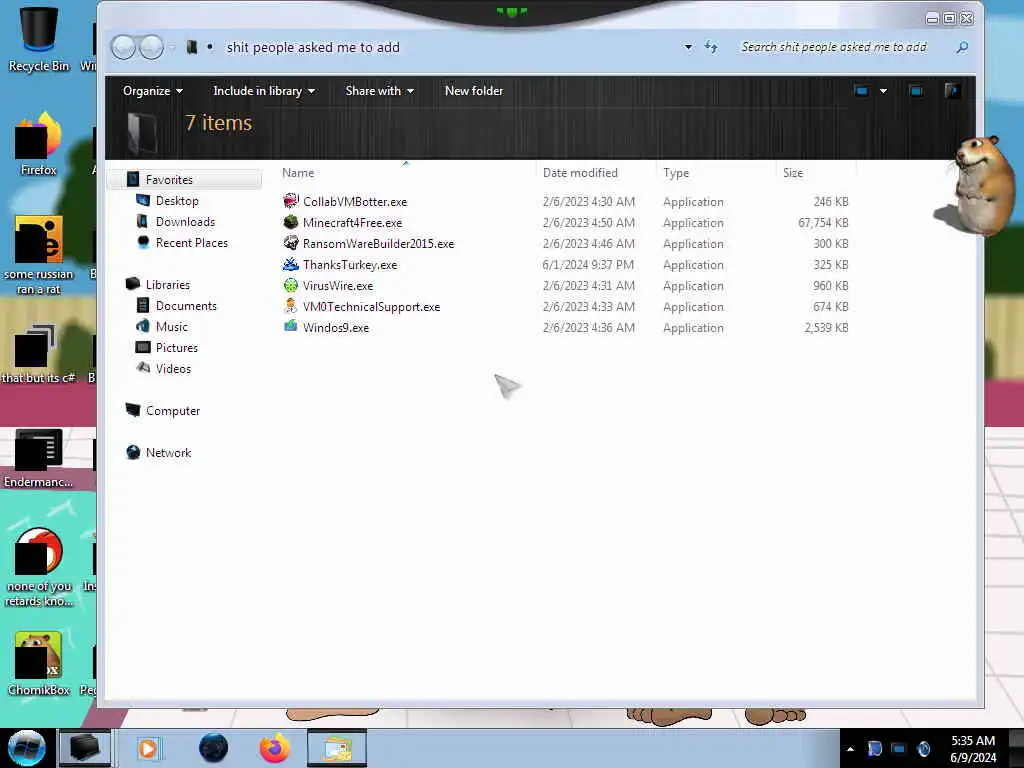Click the ThanksTurkey.exe file icon
This screenshot has width=1024, height=768.
291,264
